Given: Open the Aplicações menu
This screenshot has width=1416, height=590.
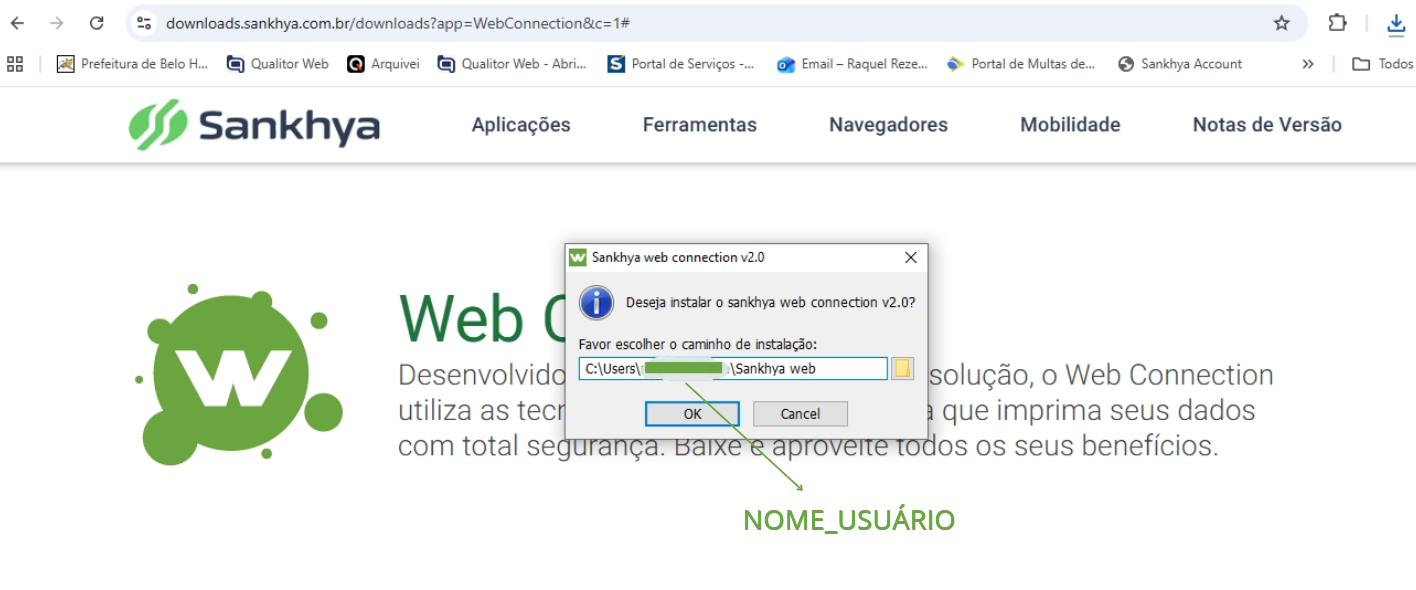Looking at the screenshot, I should (x=521, y=125).
